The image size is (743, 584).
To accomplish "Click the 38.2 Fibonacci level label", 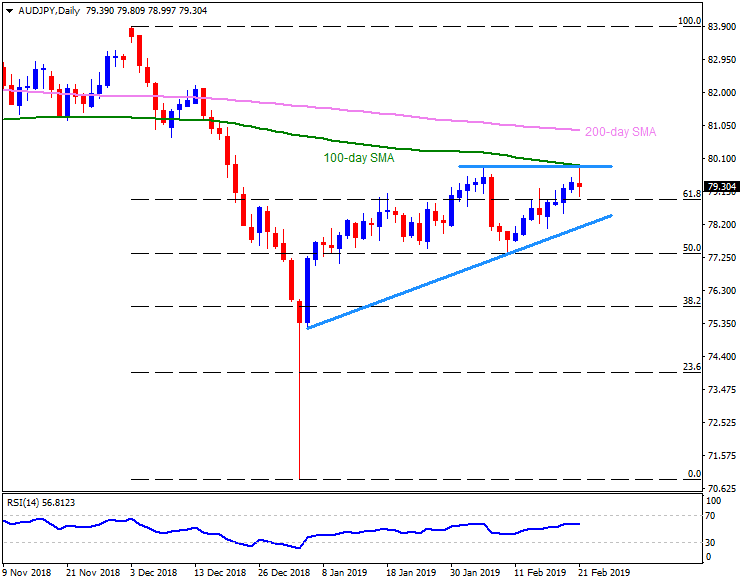I will point(690,300).
